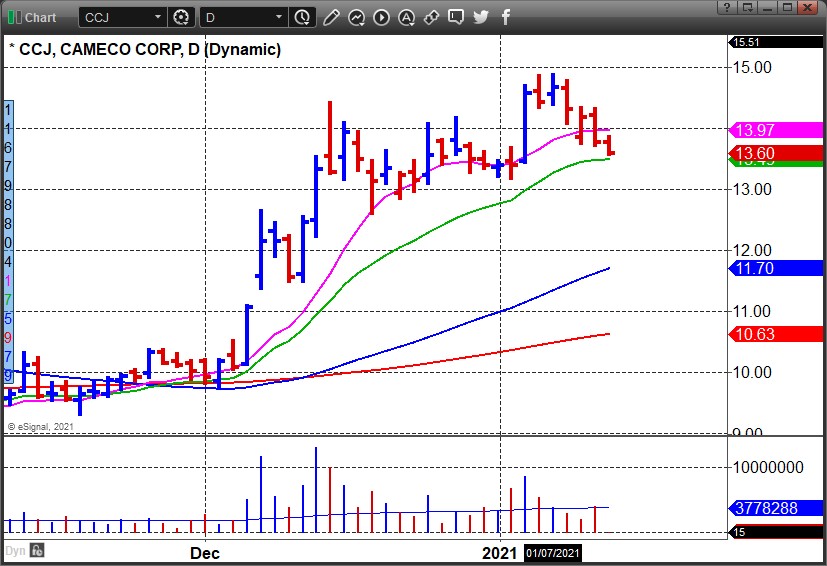Click the playback replay icon
The height and width of the screenshot is (566, 827).
pos(381,17)
